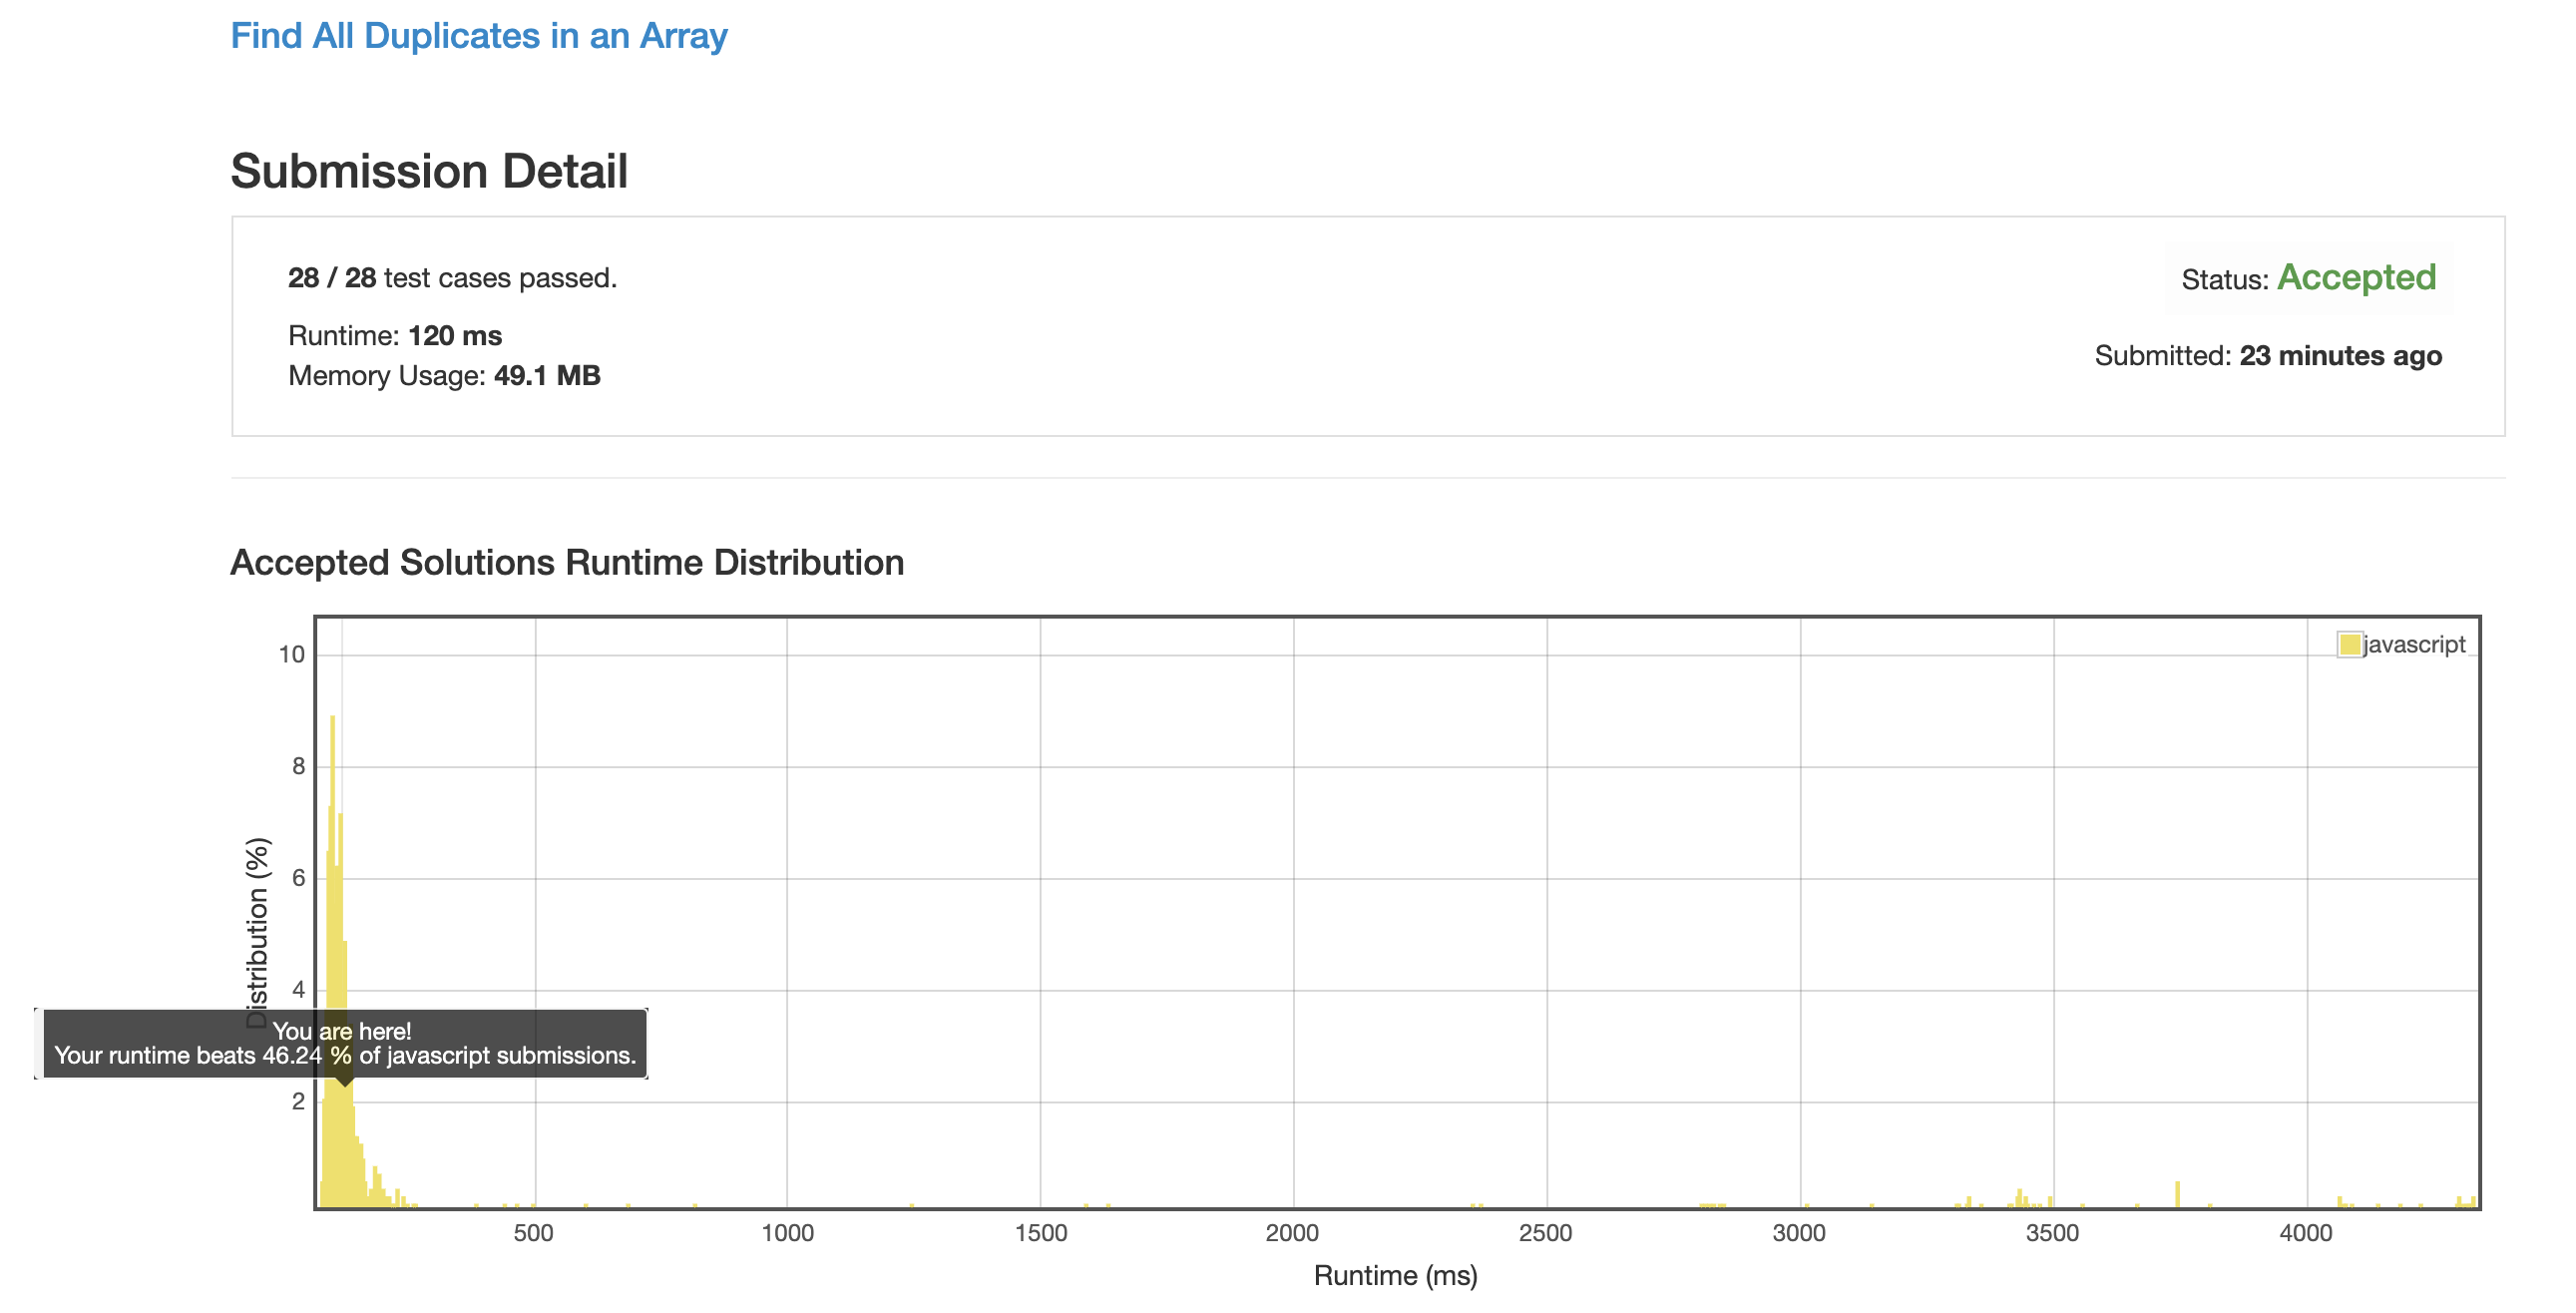Open the Find All Duplicates in an Array link
The height and width of the screenshot is (1313, 2576).
click(x=479, y=36)
